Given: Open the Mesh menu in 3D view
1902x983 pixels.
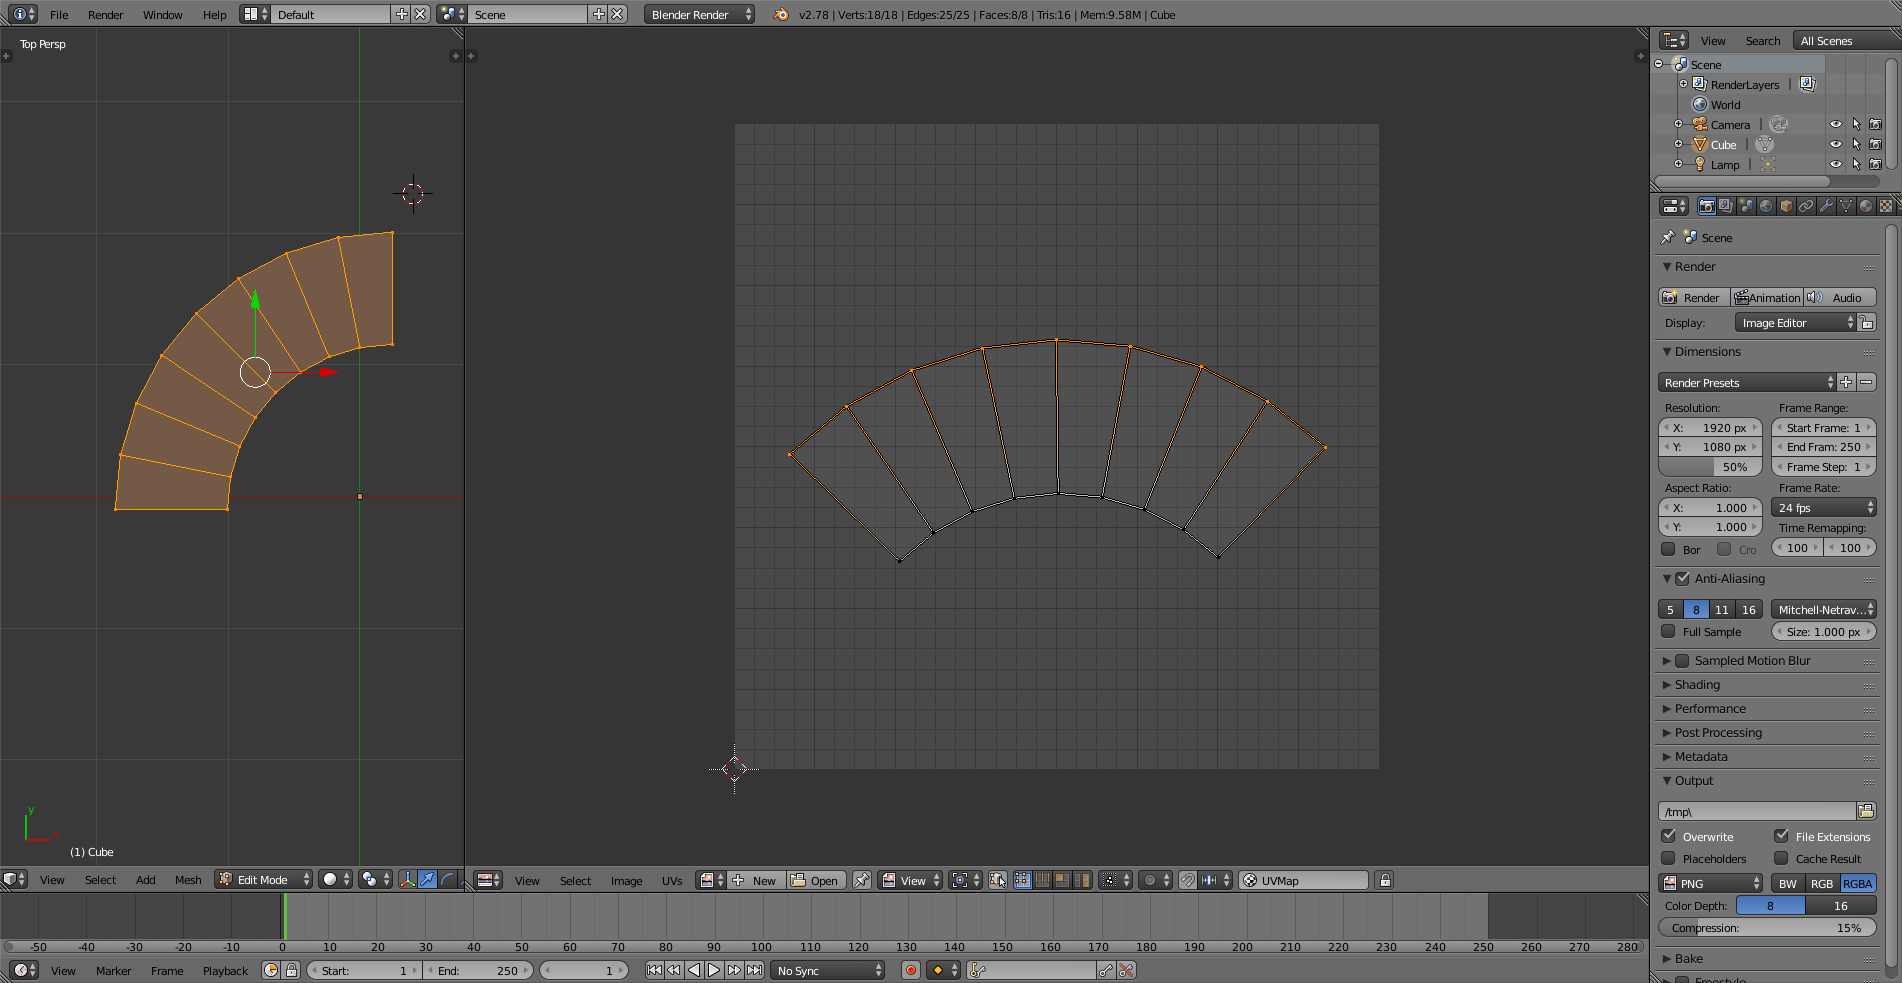Looking at the screenshot, I should [x=188, y=879].
